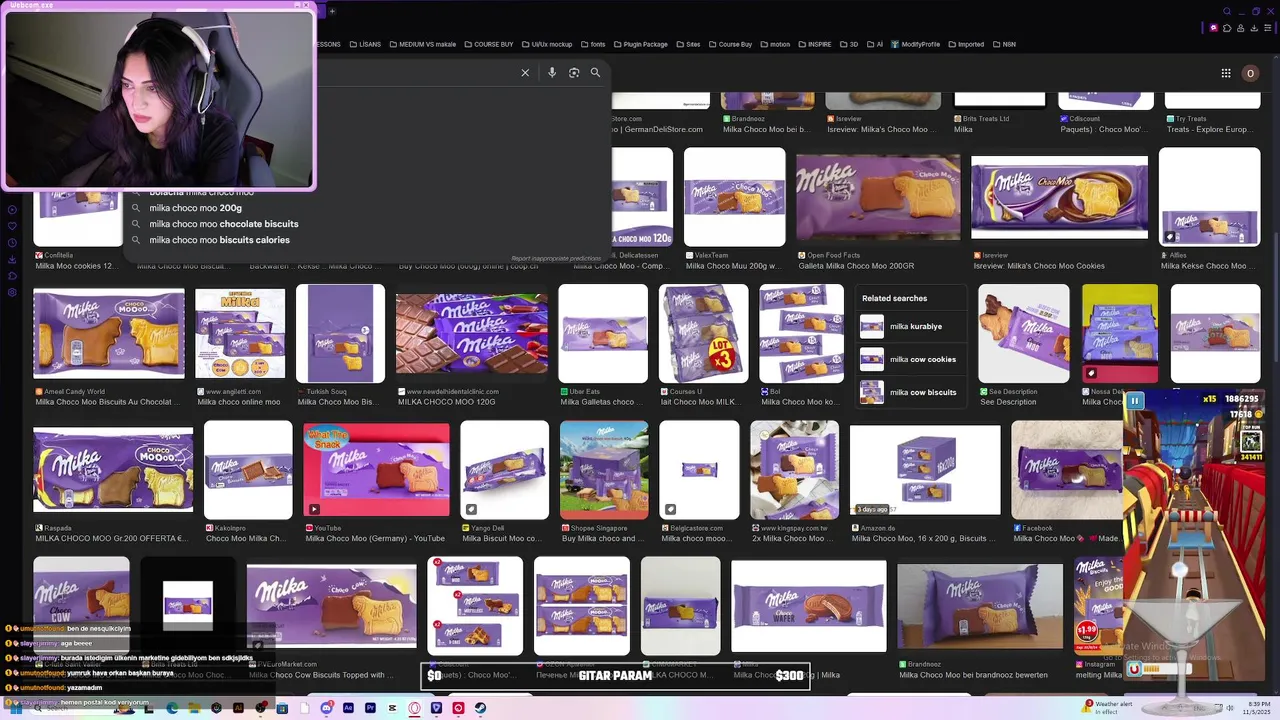Open the Windows Start menu

(14, 708)
